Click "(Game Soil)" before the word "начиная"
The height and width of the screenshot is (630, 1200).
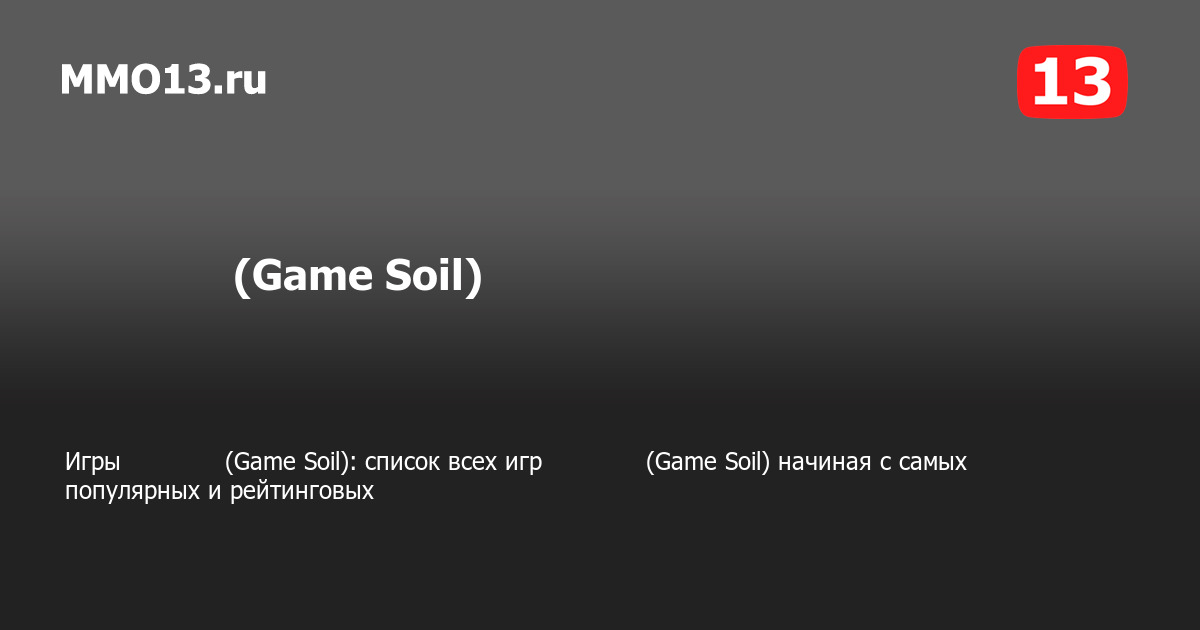(x=708, y=463)
